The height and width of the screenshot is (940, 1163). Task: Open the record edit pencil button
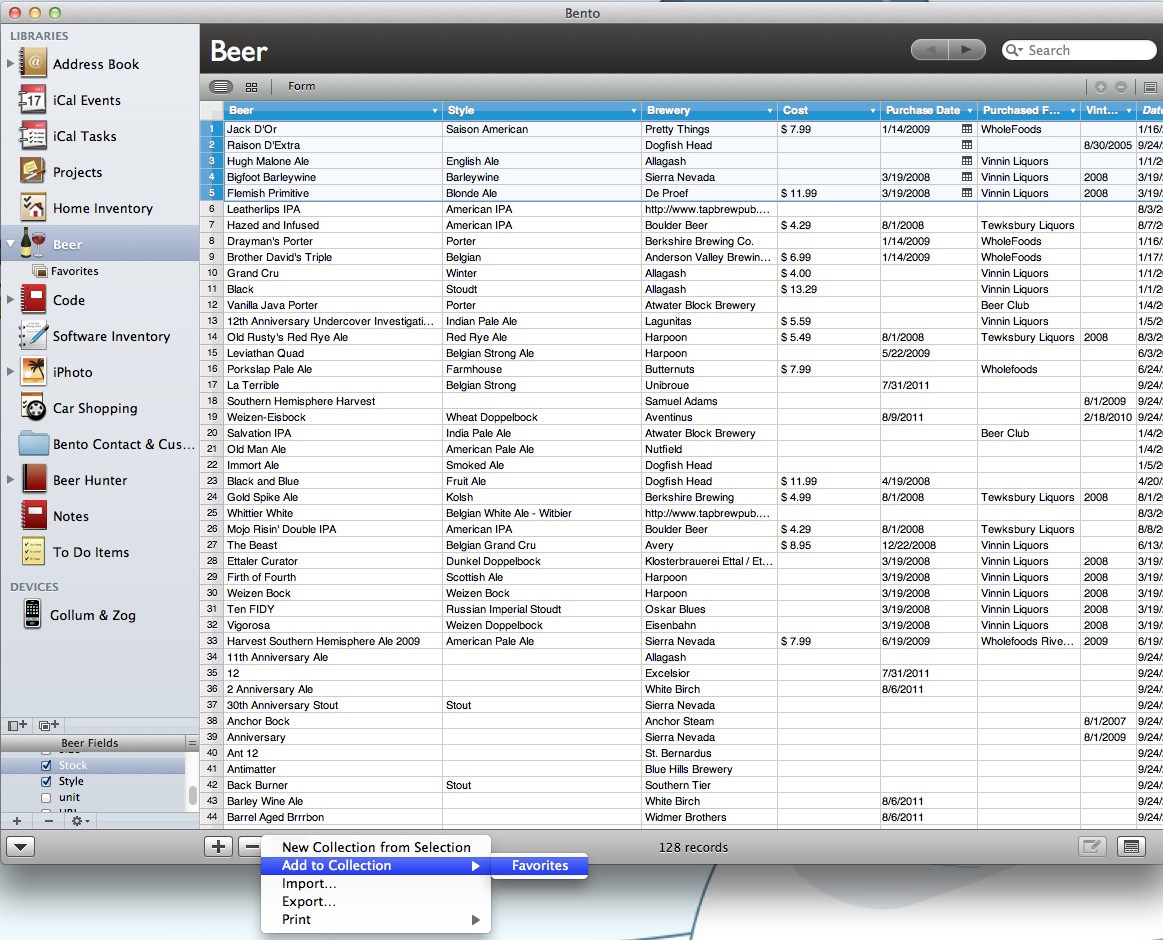coord(1092,847)
